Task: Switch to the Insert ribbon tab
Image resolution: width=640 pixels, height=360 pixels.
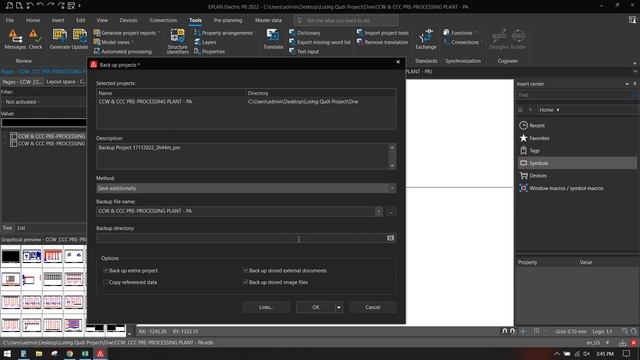Action: click(58, 20)
